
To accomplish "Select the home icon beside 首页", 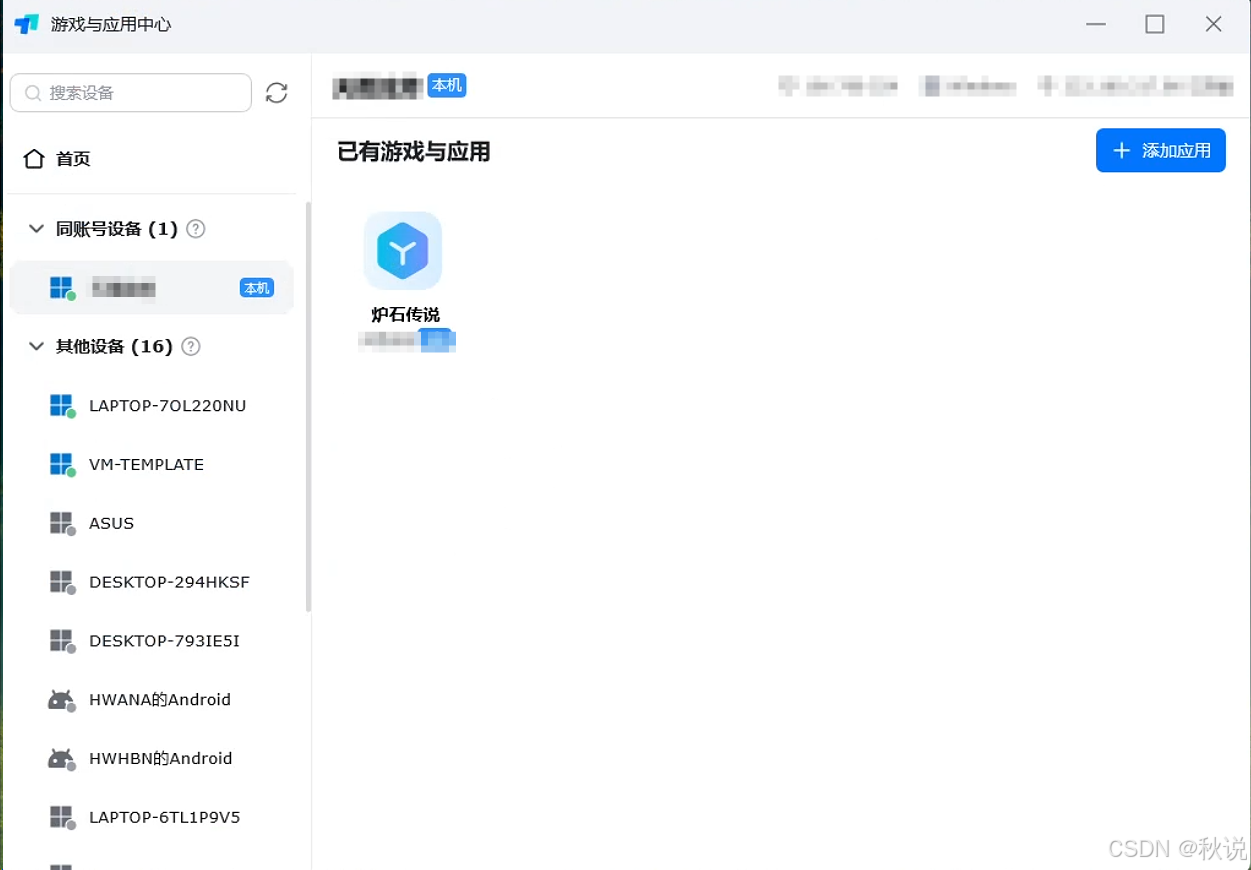I will tap(35, 158).
